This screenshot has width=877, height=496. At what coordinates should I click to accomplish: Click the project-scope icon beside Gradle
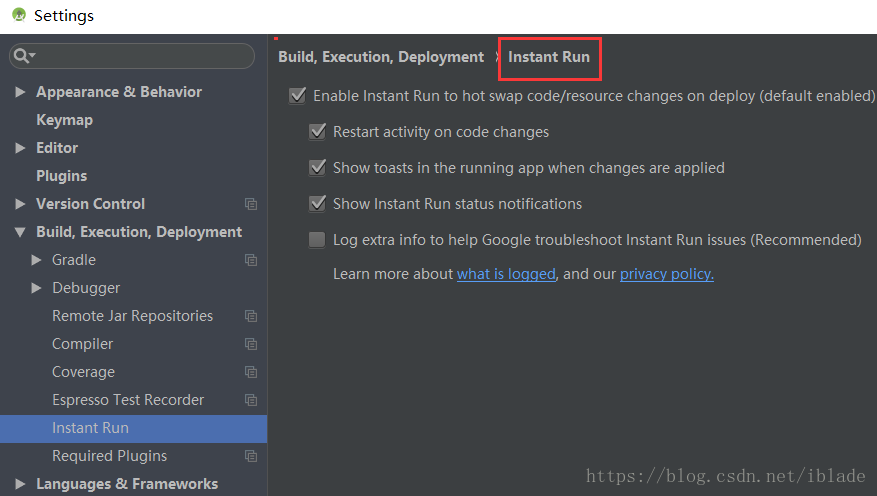[251, 260]
